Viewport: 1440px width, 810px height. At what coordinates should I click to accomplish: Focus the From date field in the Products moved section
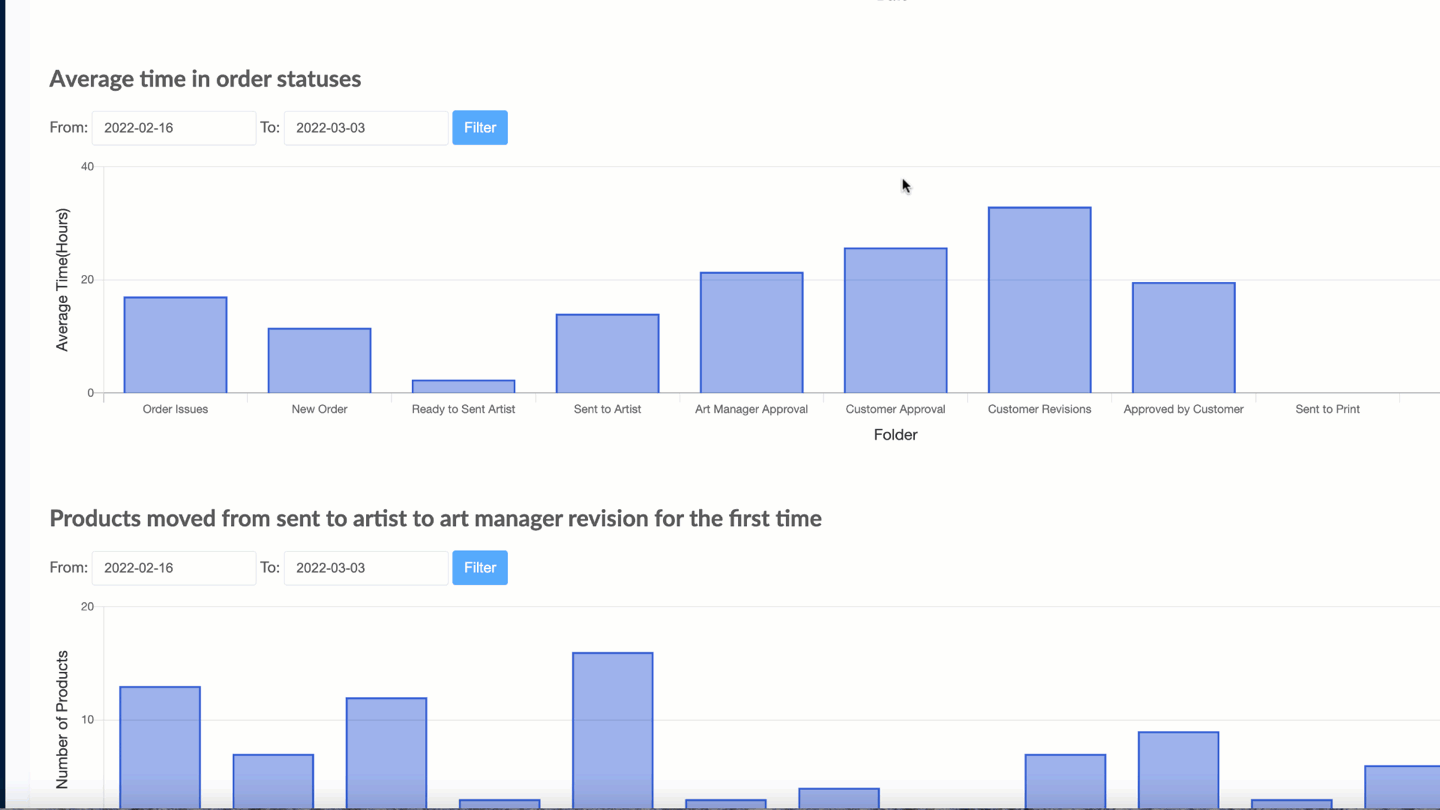(174, 568)
